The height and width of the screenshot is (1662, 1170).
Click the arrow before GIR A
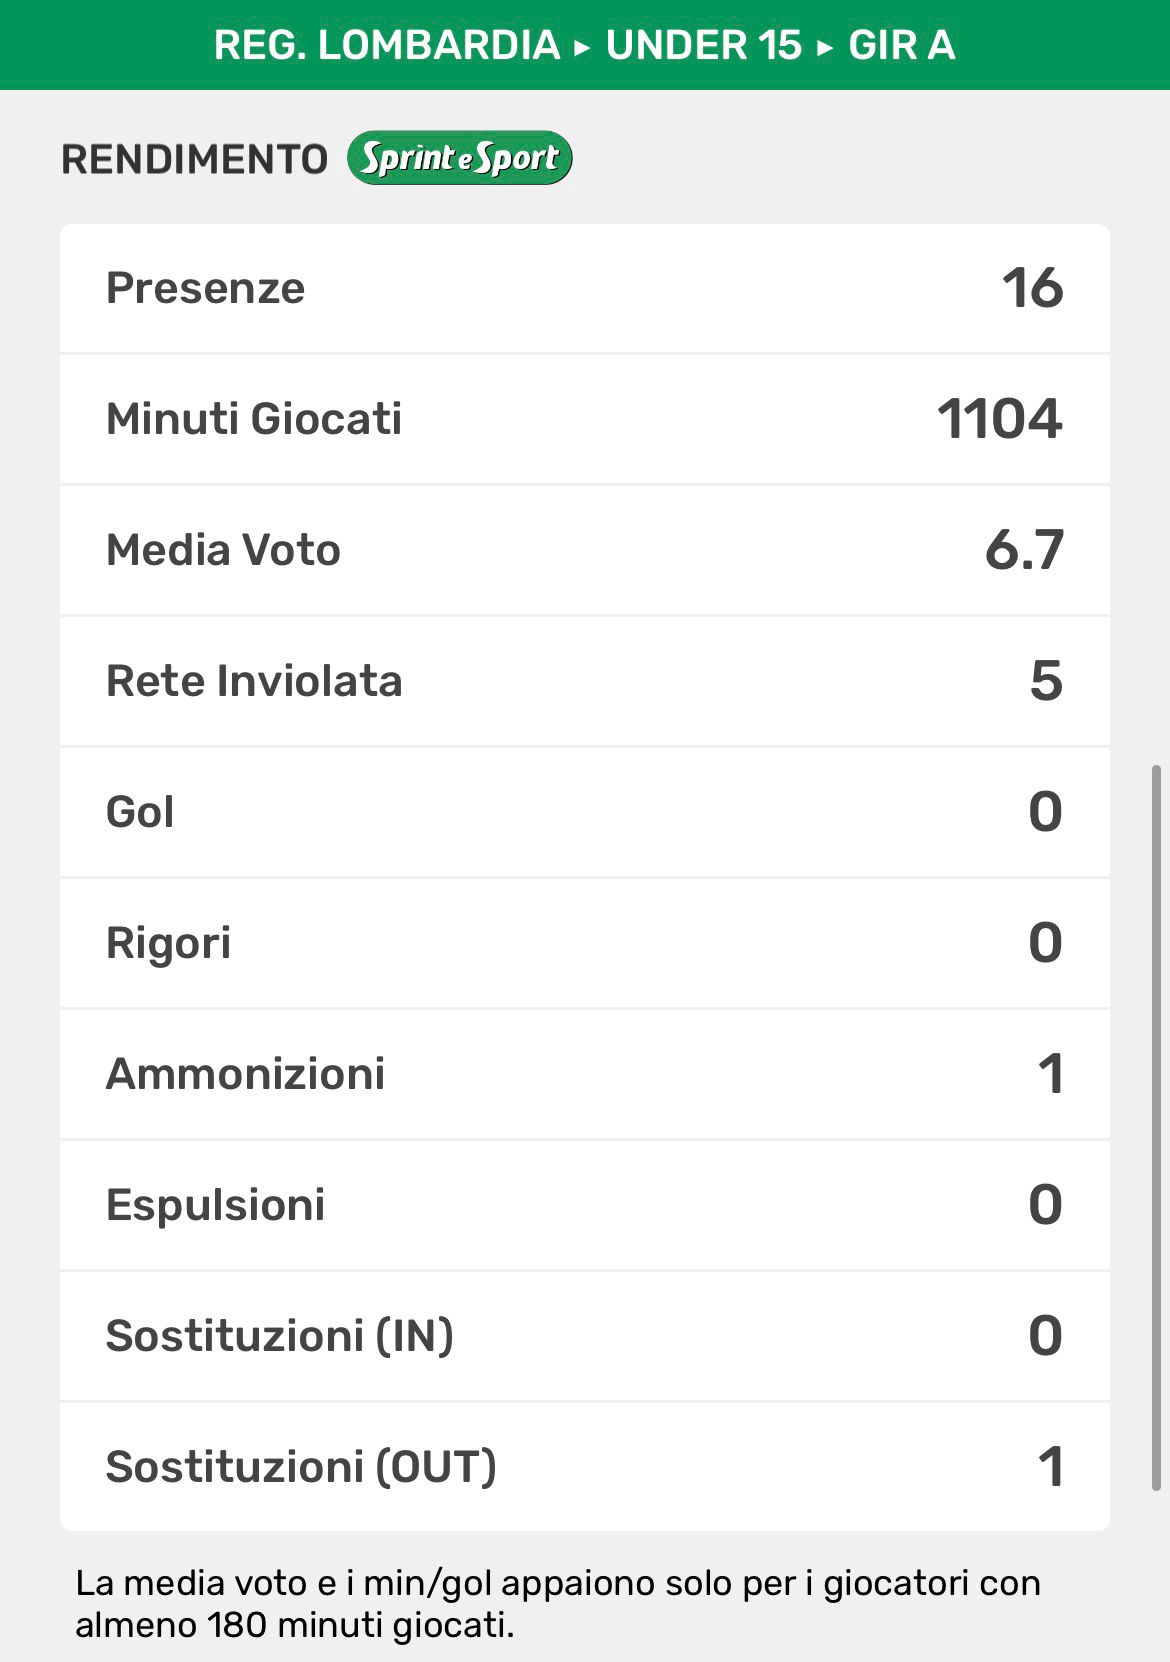point(825,47)
